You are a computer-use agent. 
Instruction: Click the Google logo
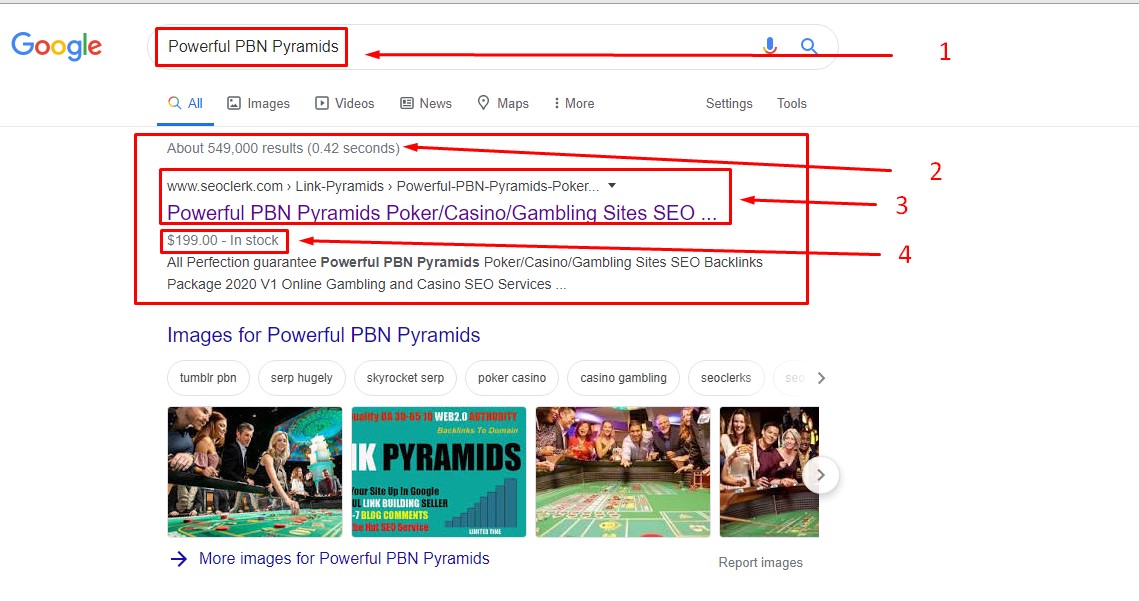pos(57,46)
